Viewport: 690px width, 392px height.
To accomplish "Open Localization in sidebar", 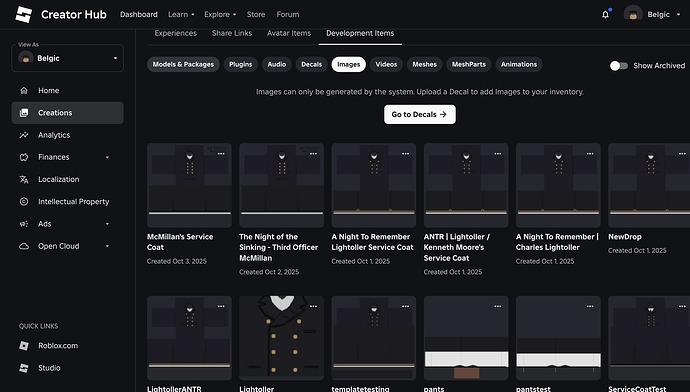I will (67, 180).
